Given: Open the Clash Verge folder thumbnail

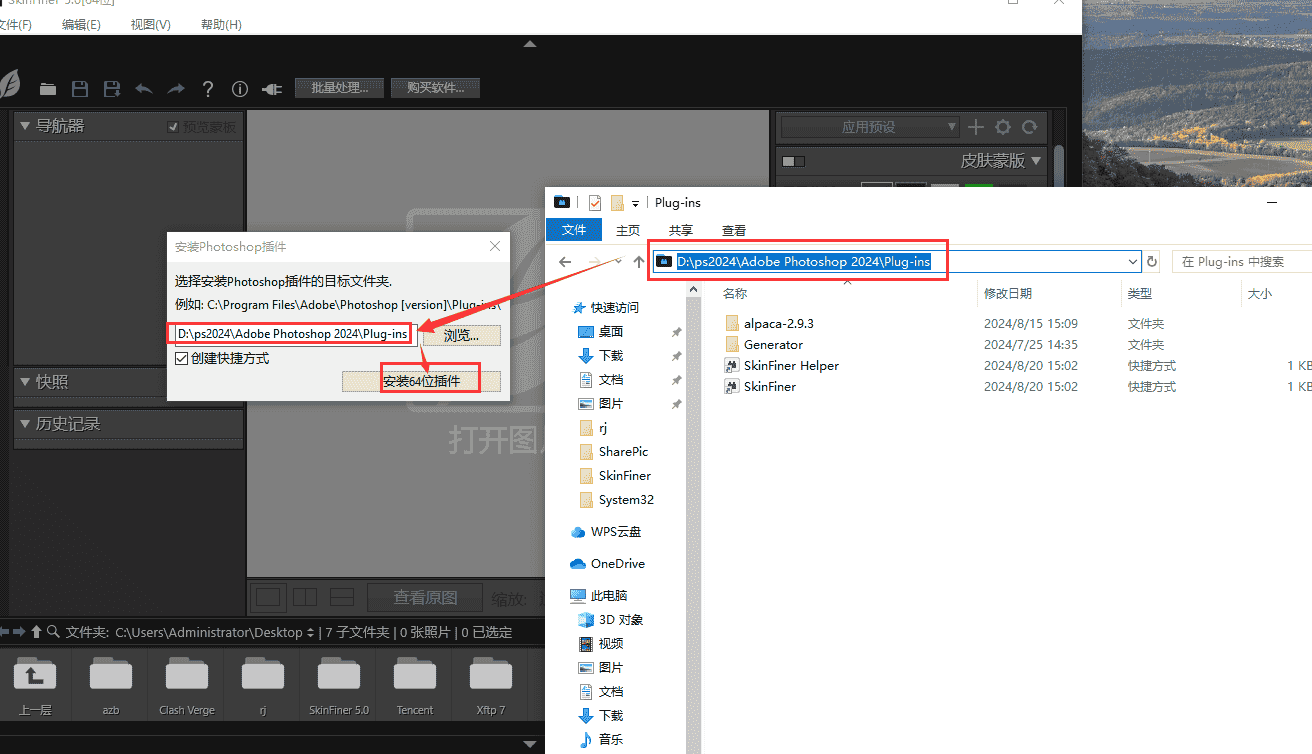Looking at the screenshot, I should click(x=187, y=683).
